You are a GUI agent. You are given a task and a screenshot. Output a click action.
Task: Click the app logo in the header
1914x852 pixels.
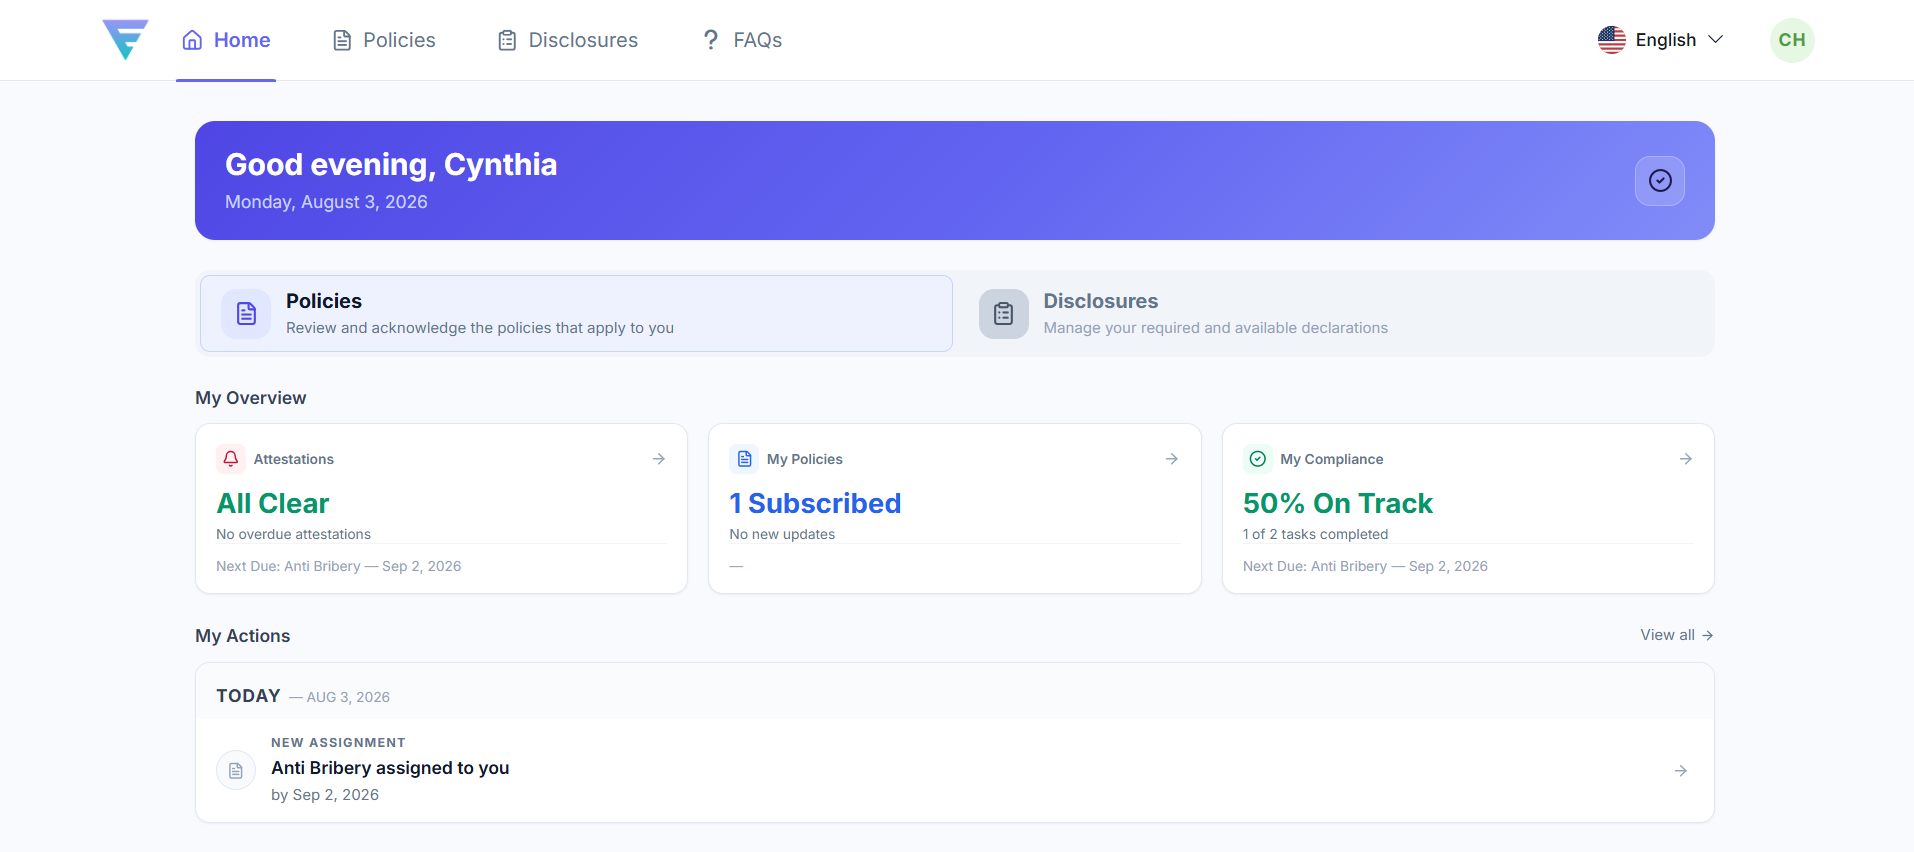[x=125, y=40]
